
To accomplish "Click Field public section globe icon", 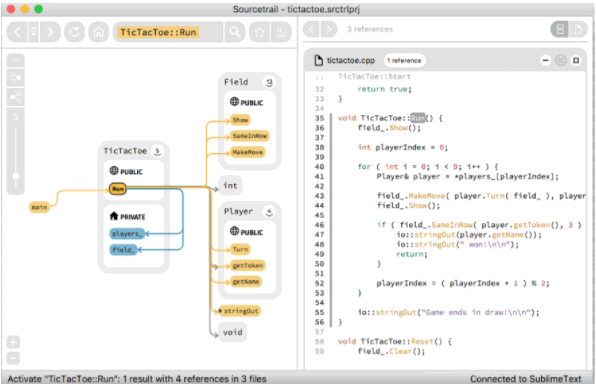I will [235, 102].
